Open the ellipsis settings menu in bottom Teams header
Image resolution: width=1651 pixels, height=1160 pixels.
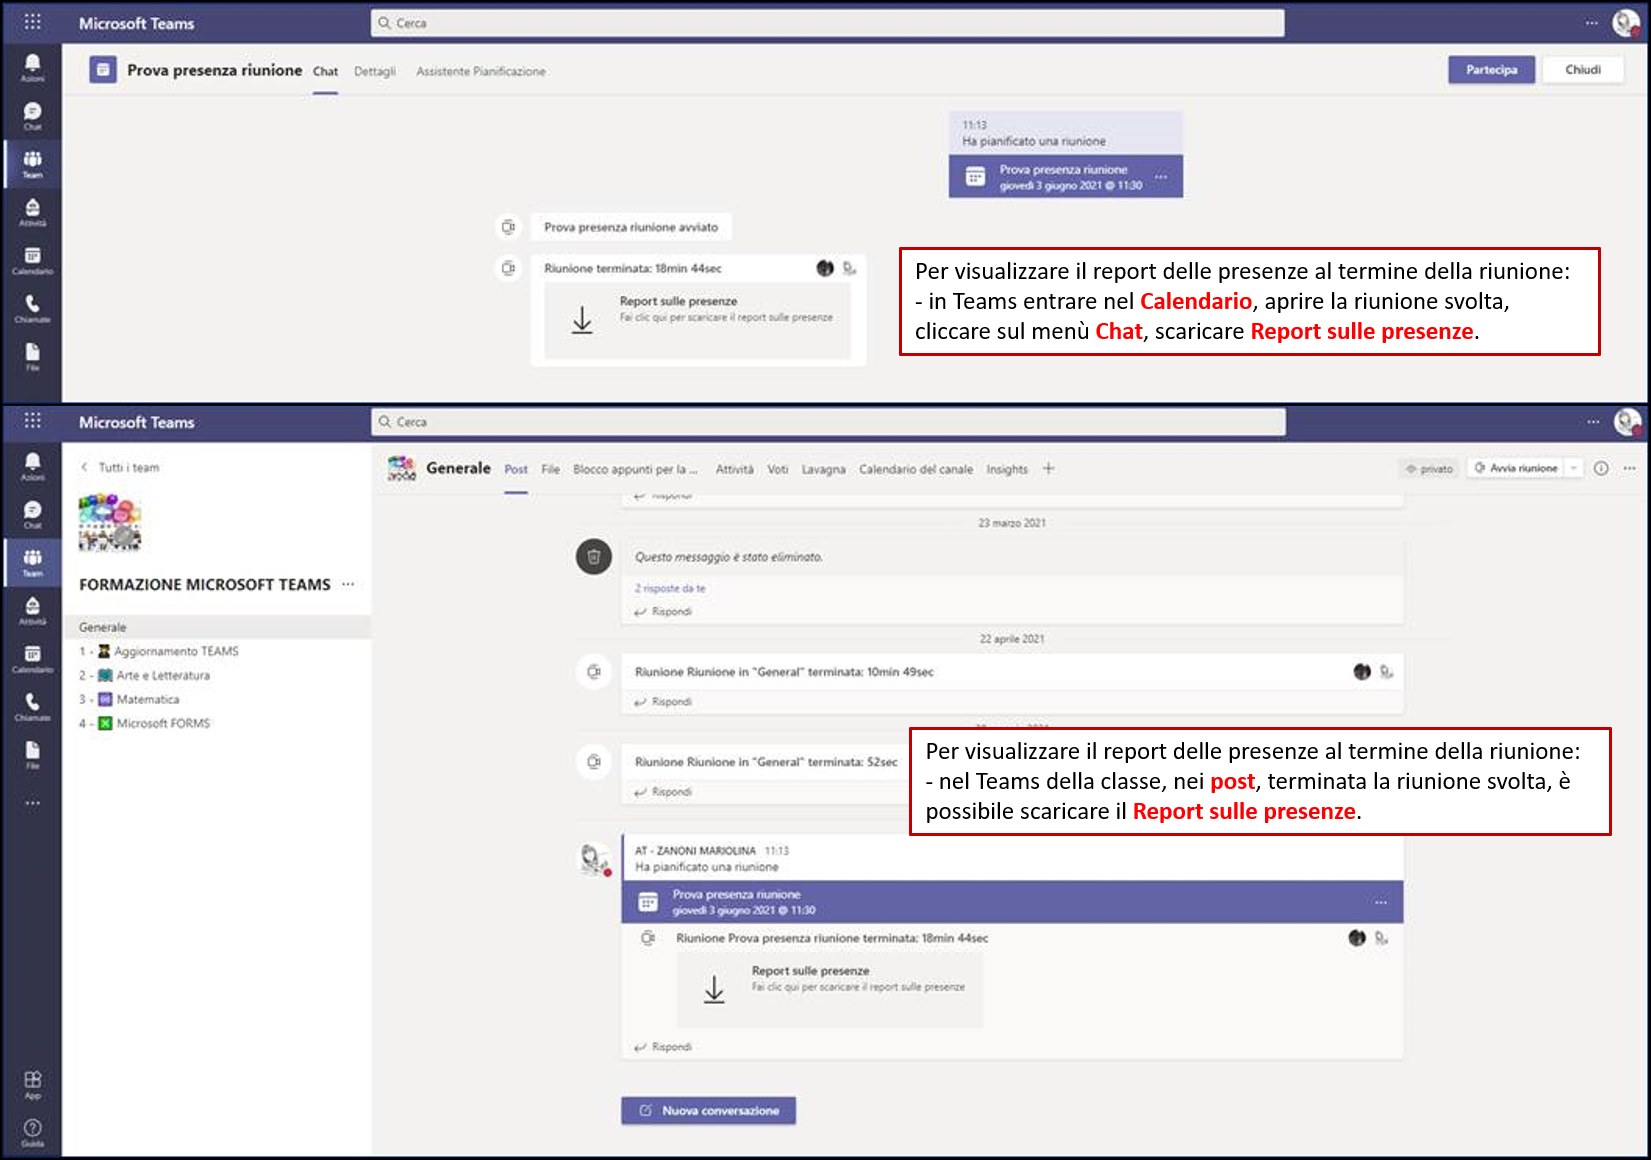point(1593,422)
